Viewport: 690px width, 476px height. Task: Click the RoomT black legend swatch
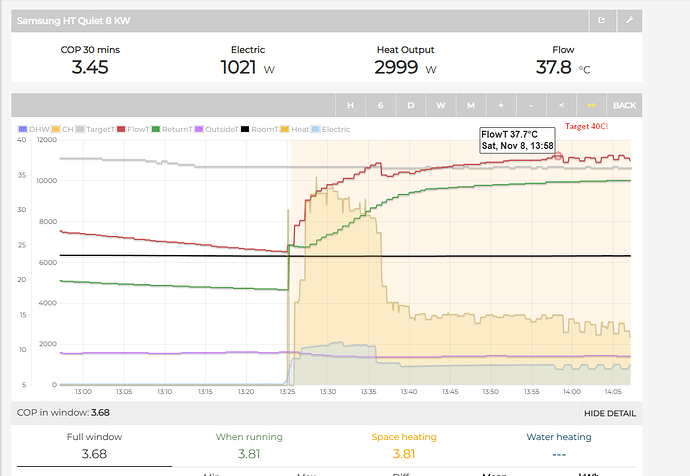click(245, 128)
